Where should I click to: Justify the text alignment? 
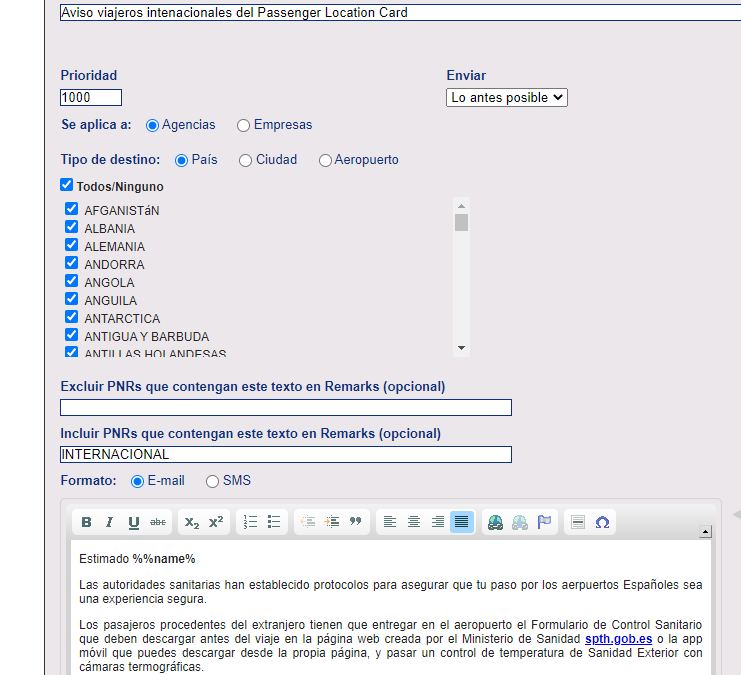[461, 522]
